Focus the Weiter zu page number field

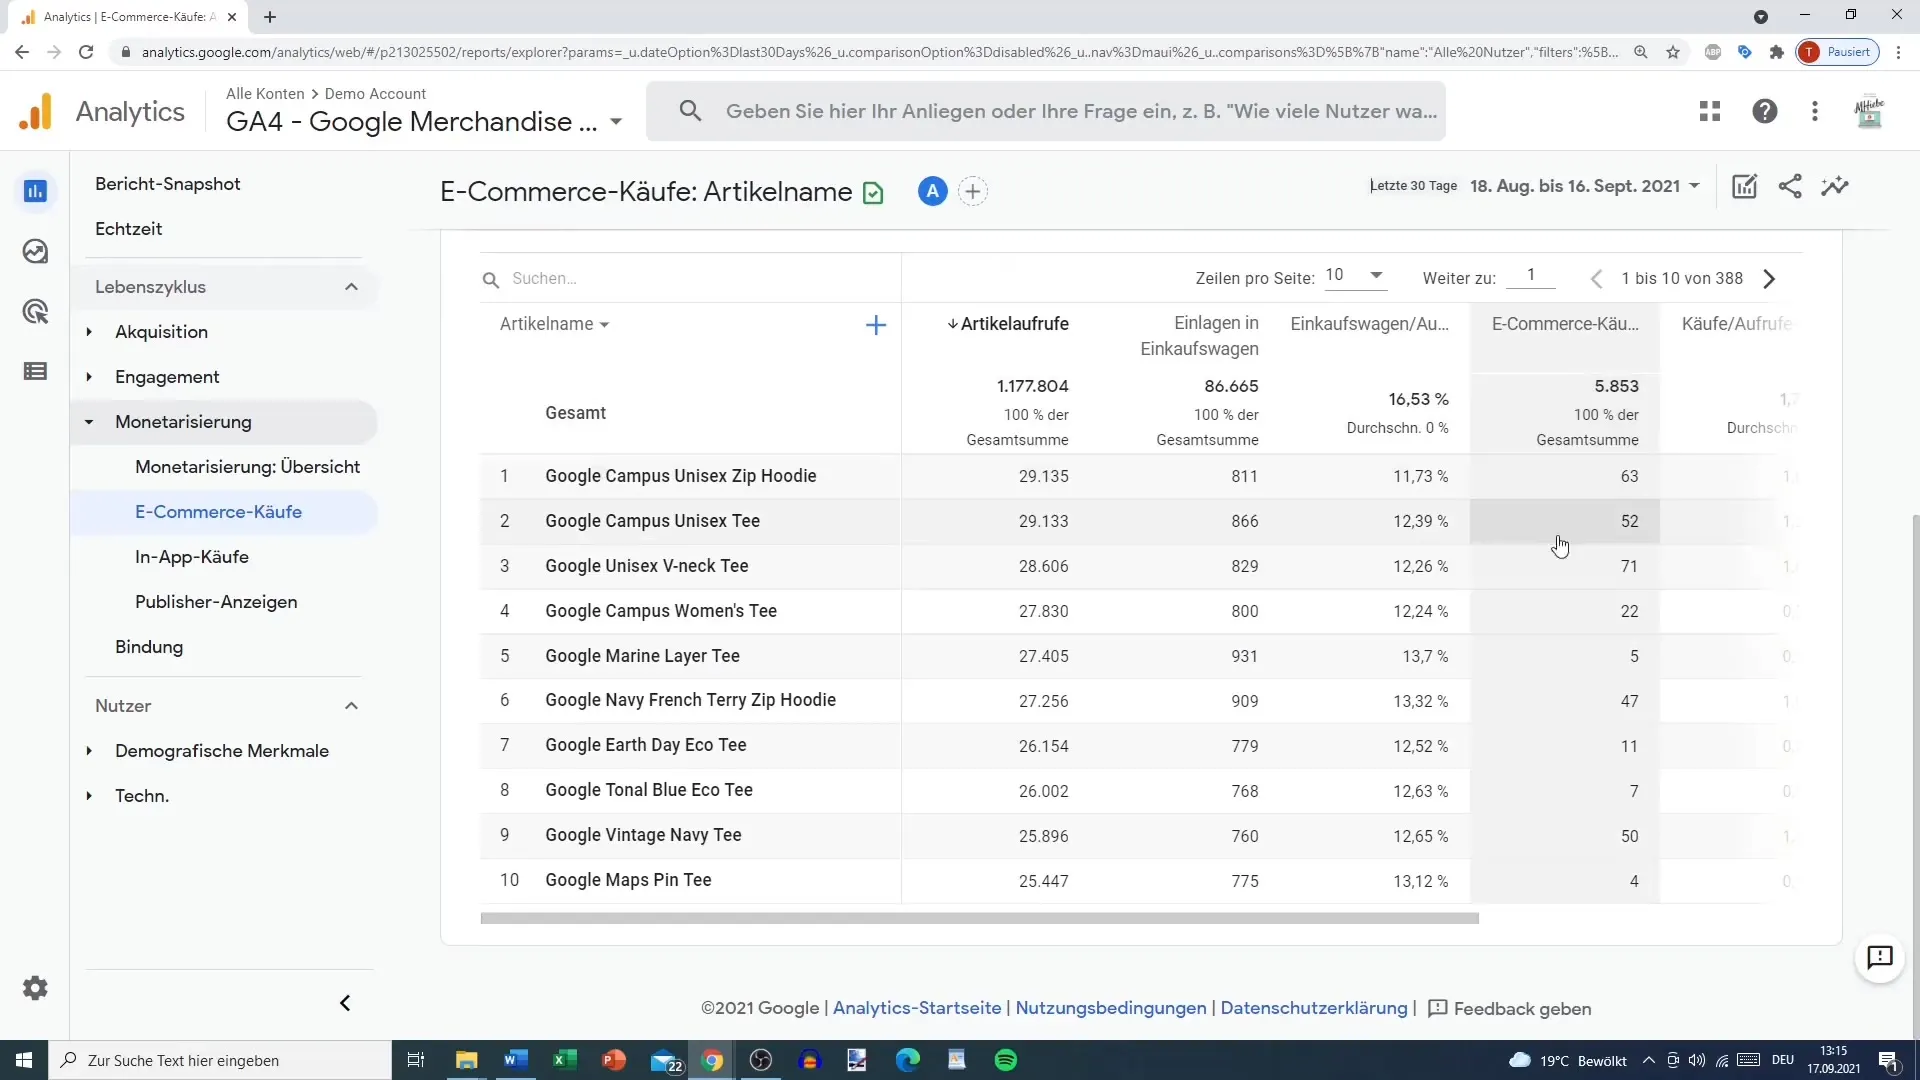(x=1530, y=276)
